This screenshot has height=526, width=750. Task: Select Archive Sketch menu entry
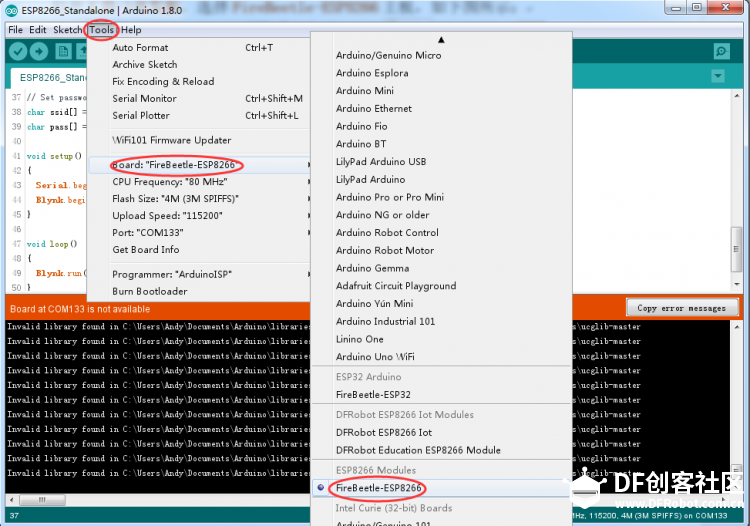pyautogui.click(x=199, y=65)
